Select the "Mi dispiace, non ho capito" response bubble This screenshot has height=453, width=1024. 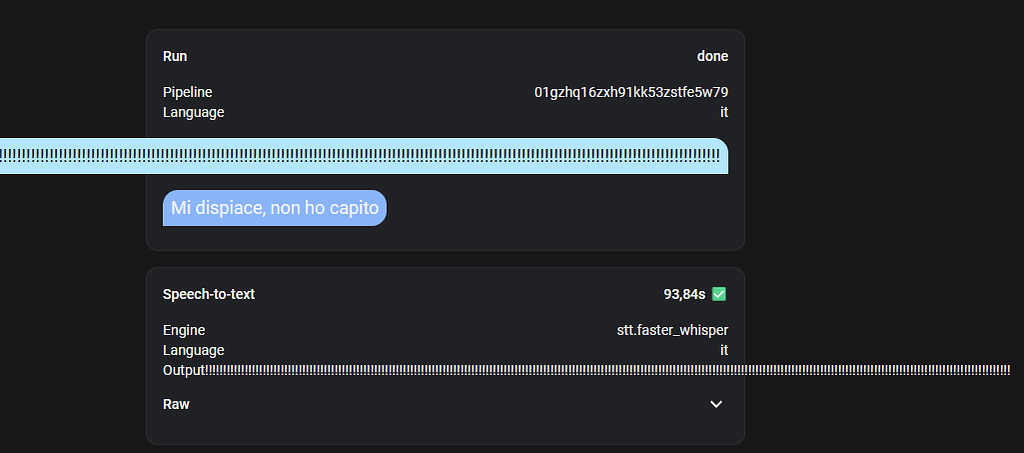click(275, 208)
